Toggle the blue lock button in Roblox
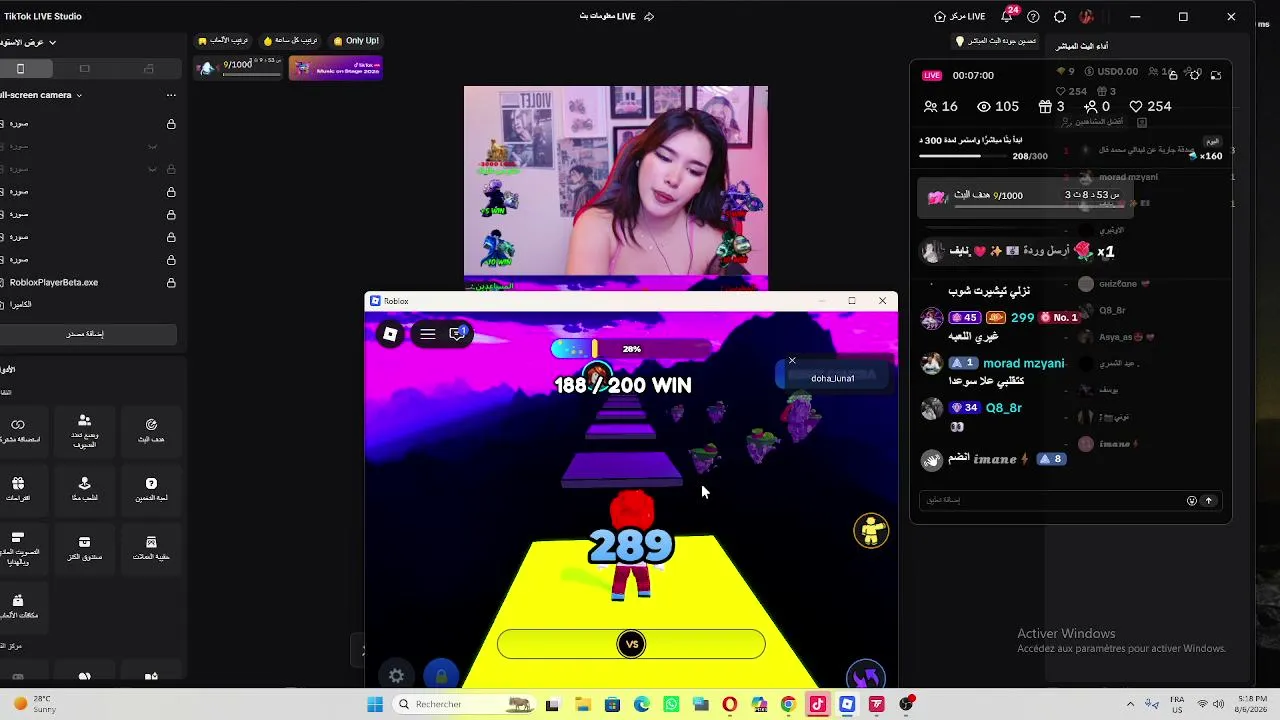1280x720 pixels. [441, 676]
